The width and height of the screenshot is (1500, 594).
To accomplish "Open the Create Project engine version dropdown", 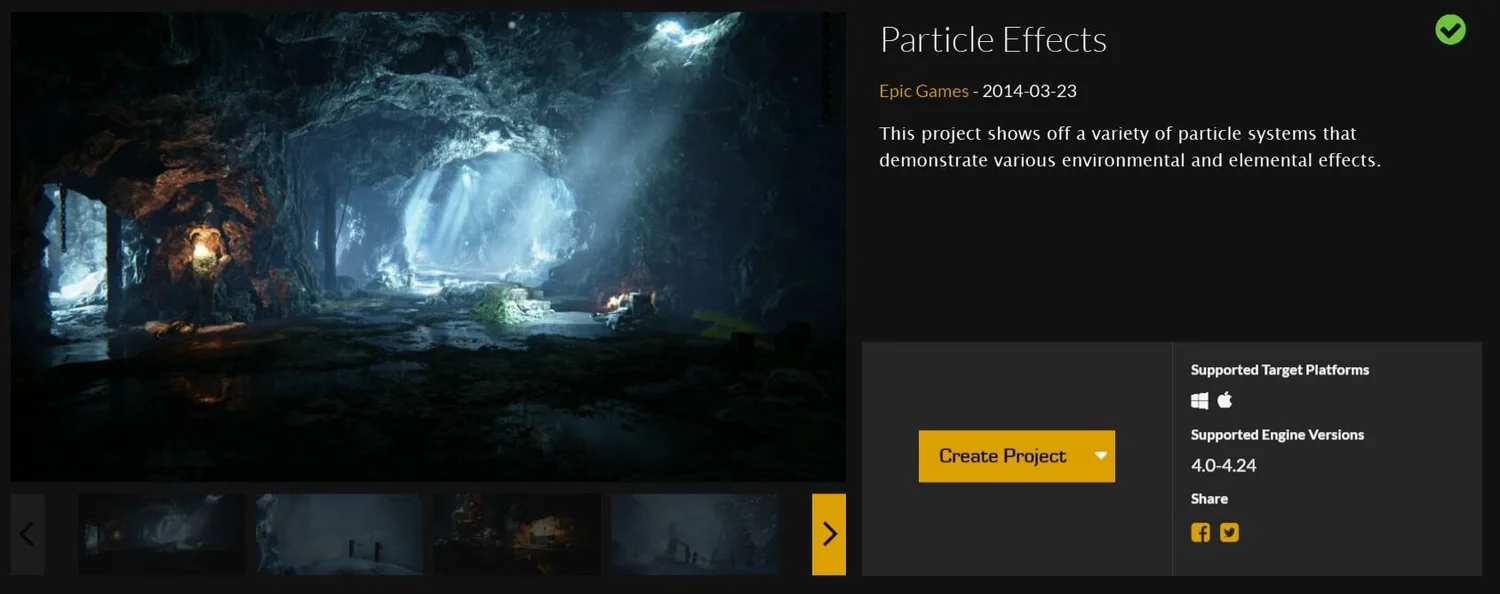I will coord(1100,455).
